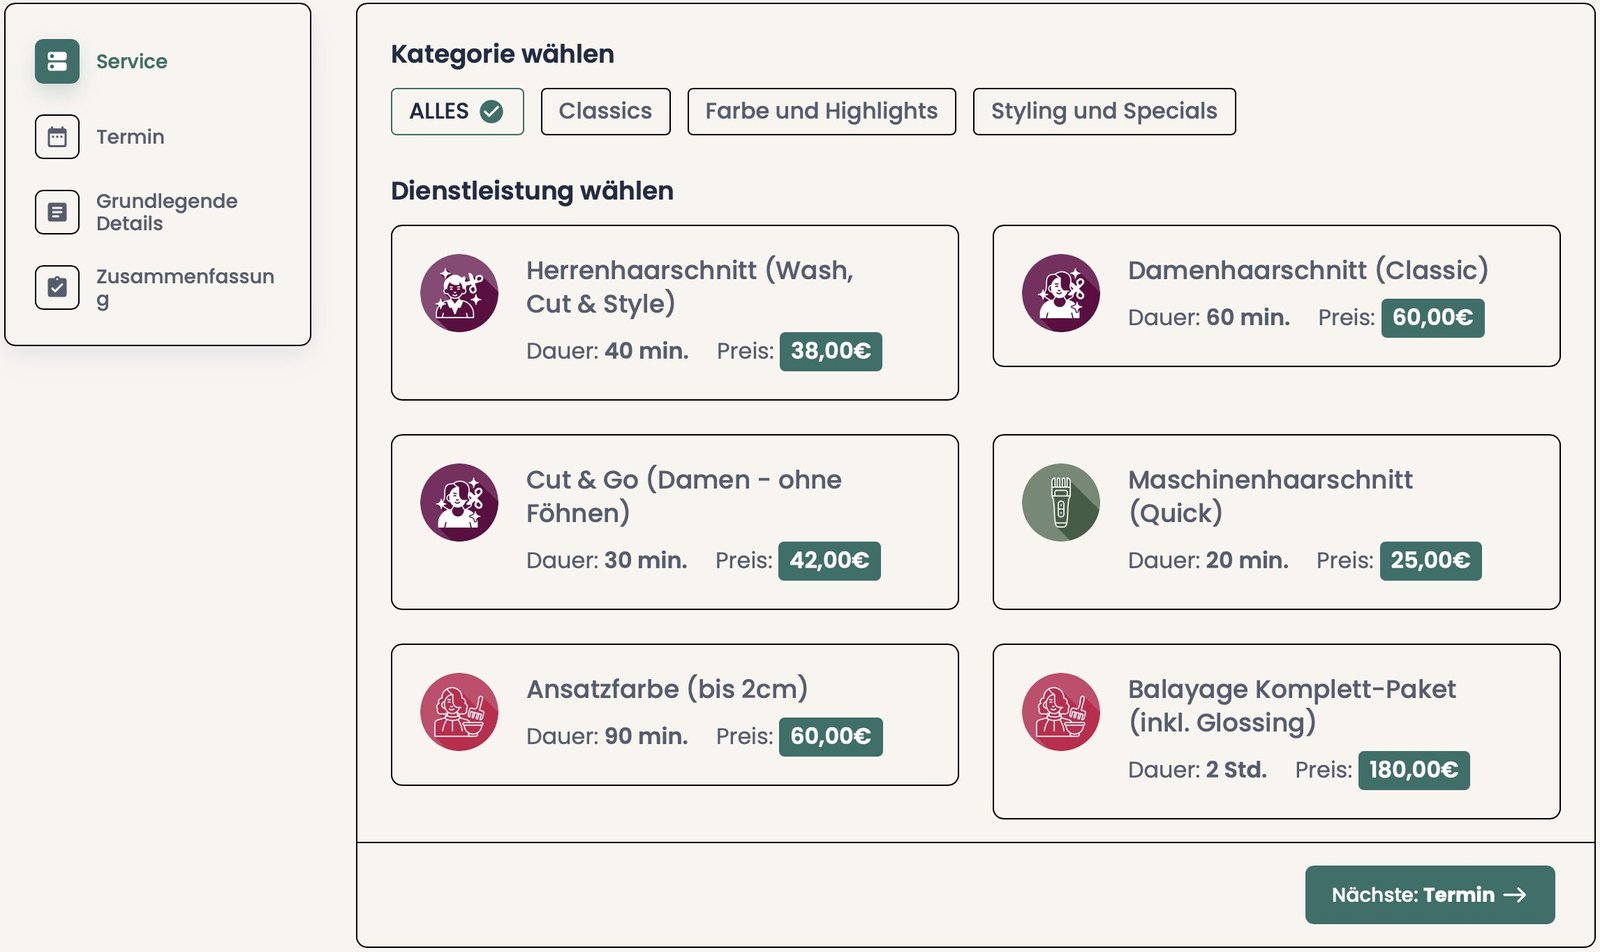
Task: Click the 38,00€ price badge
Action: (830, 351)
